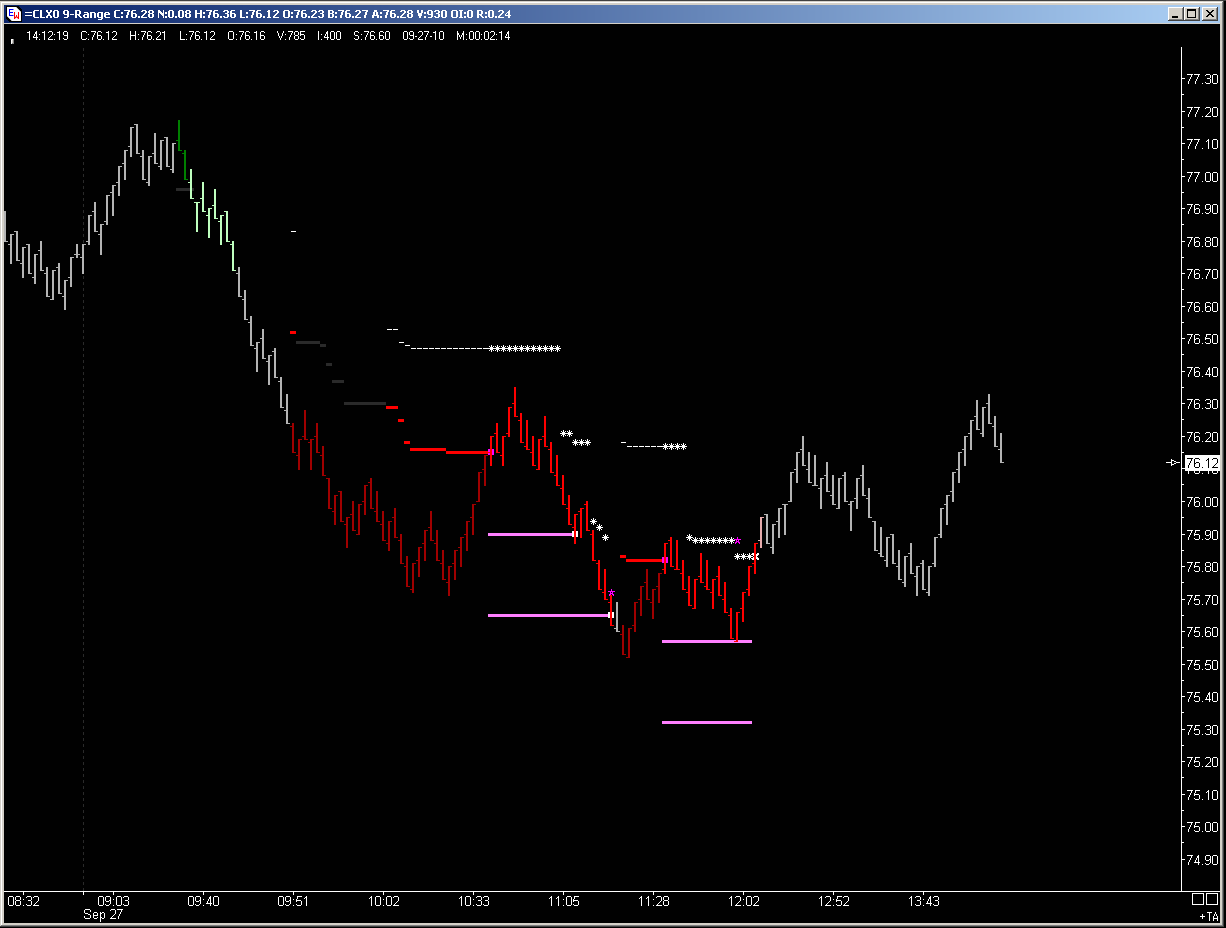Click the long white asterisk row near 76.47
The width and height of the screenshot is (1226, 928).
tap(525, 349)
